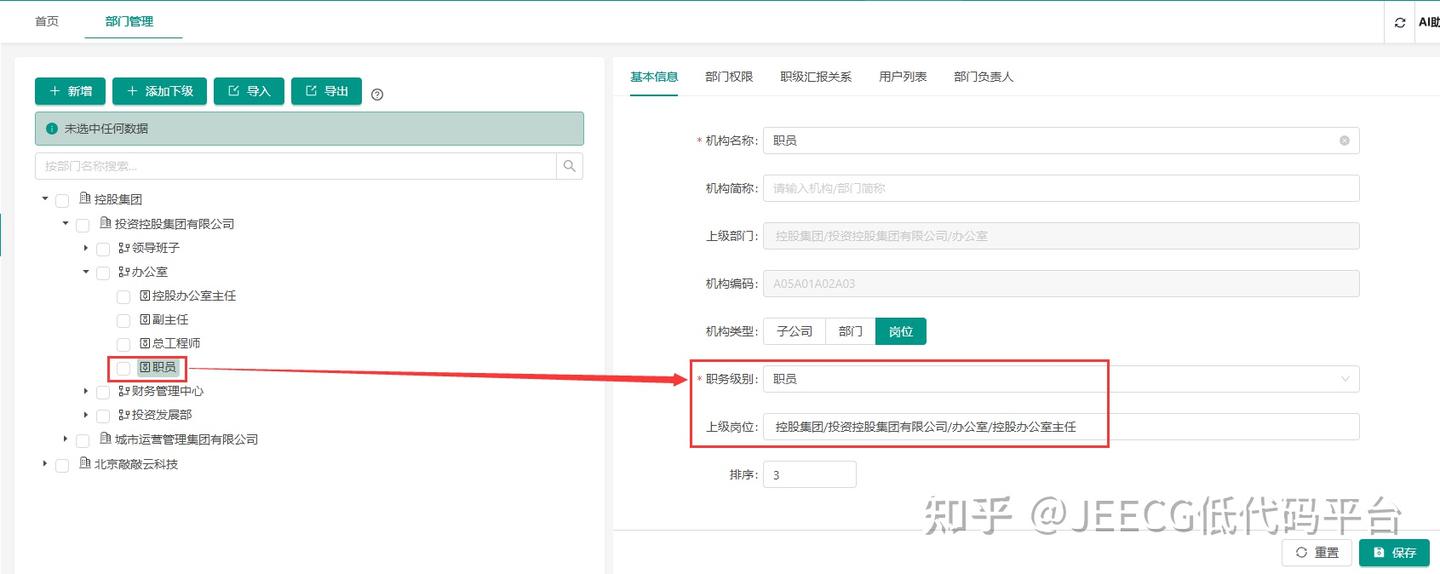This screenshot has width=1440, height=574.
Task: Click the position icon beside 副主任
Action: pos(144,320)
